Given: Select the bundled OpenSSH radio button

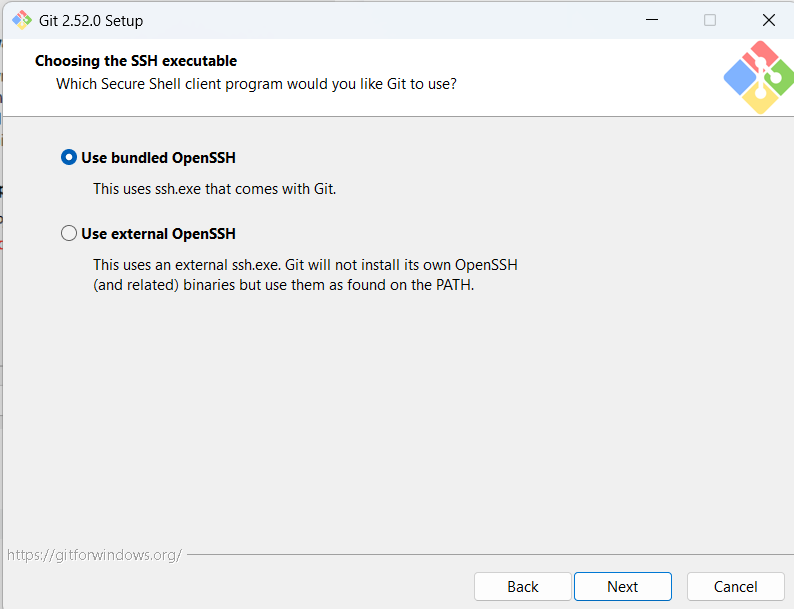Looking at the screenshot, I should [69, 157].
